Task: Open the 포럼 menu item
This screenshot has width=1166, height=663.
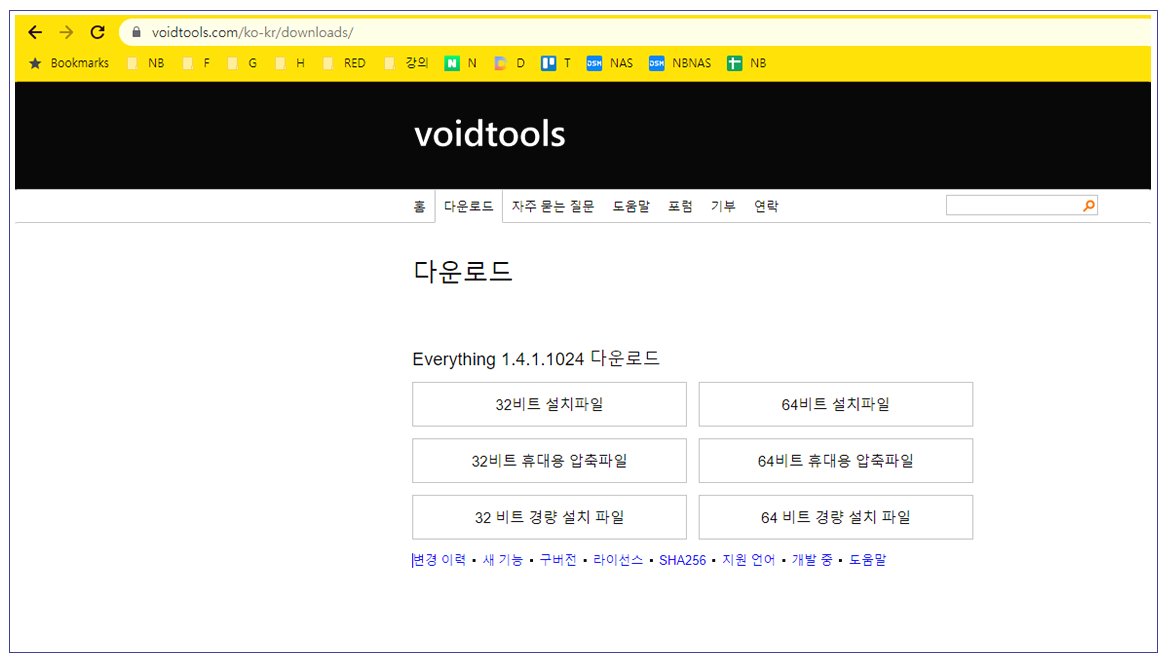Action: pos(680,207)
